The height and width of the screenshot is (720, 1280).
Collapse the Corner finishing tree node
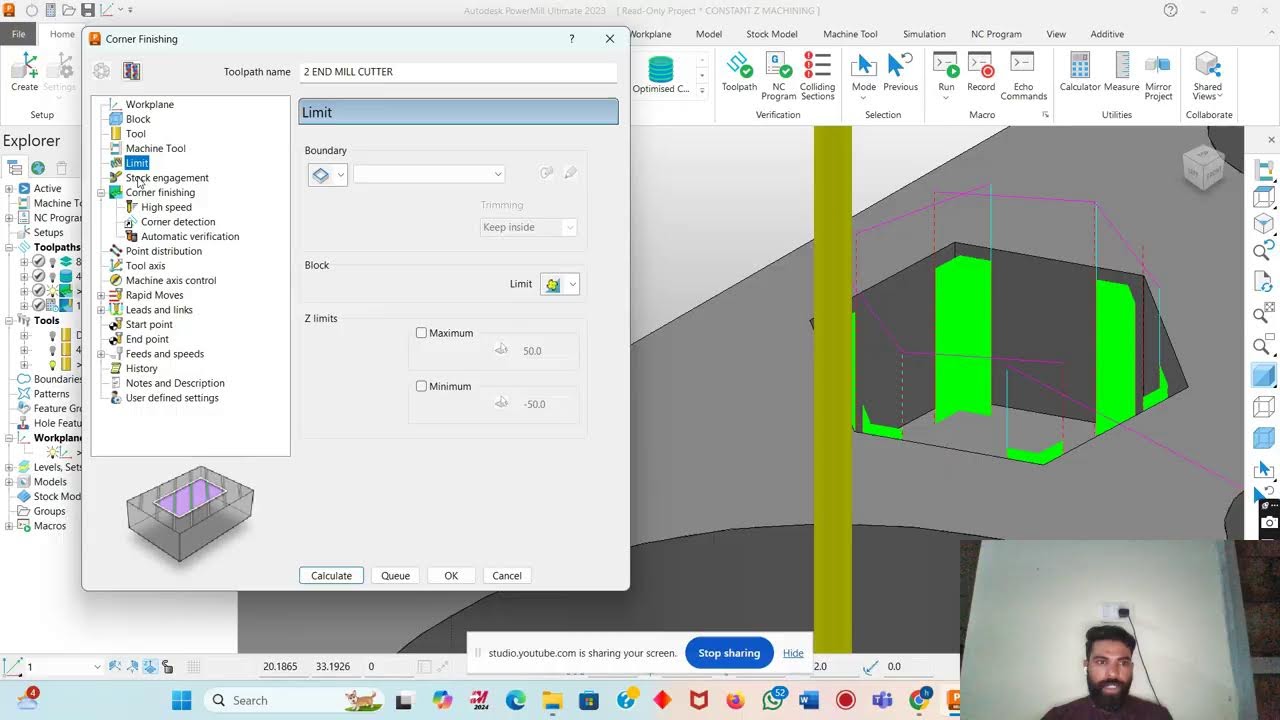[101, 193]
